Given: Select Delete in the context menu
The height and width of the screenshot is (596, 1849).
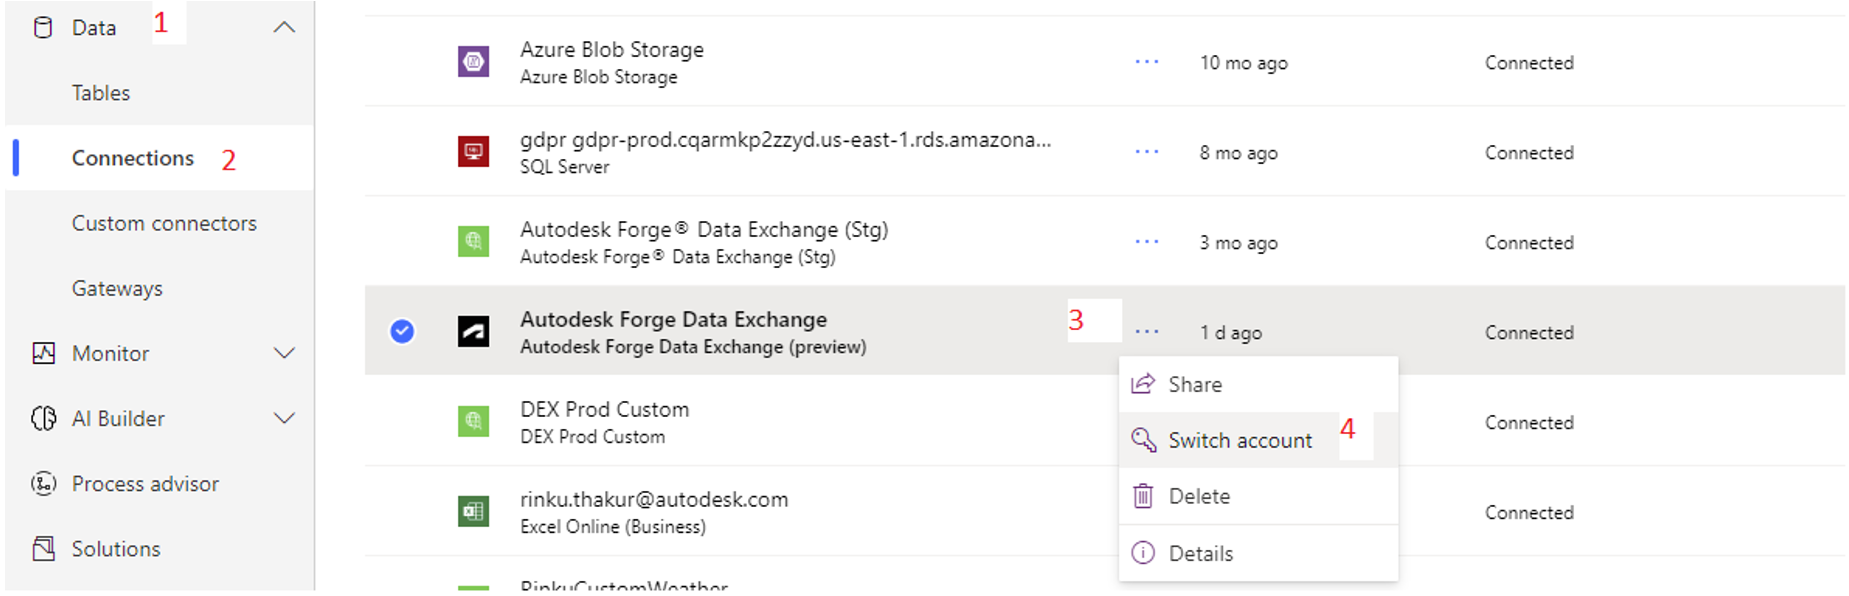Looking at the screenshot, I should tap(1199, 496).
